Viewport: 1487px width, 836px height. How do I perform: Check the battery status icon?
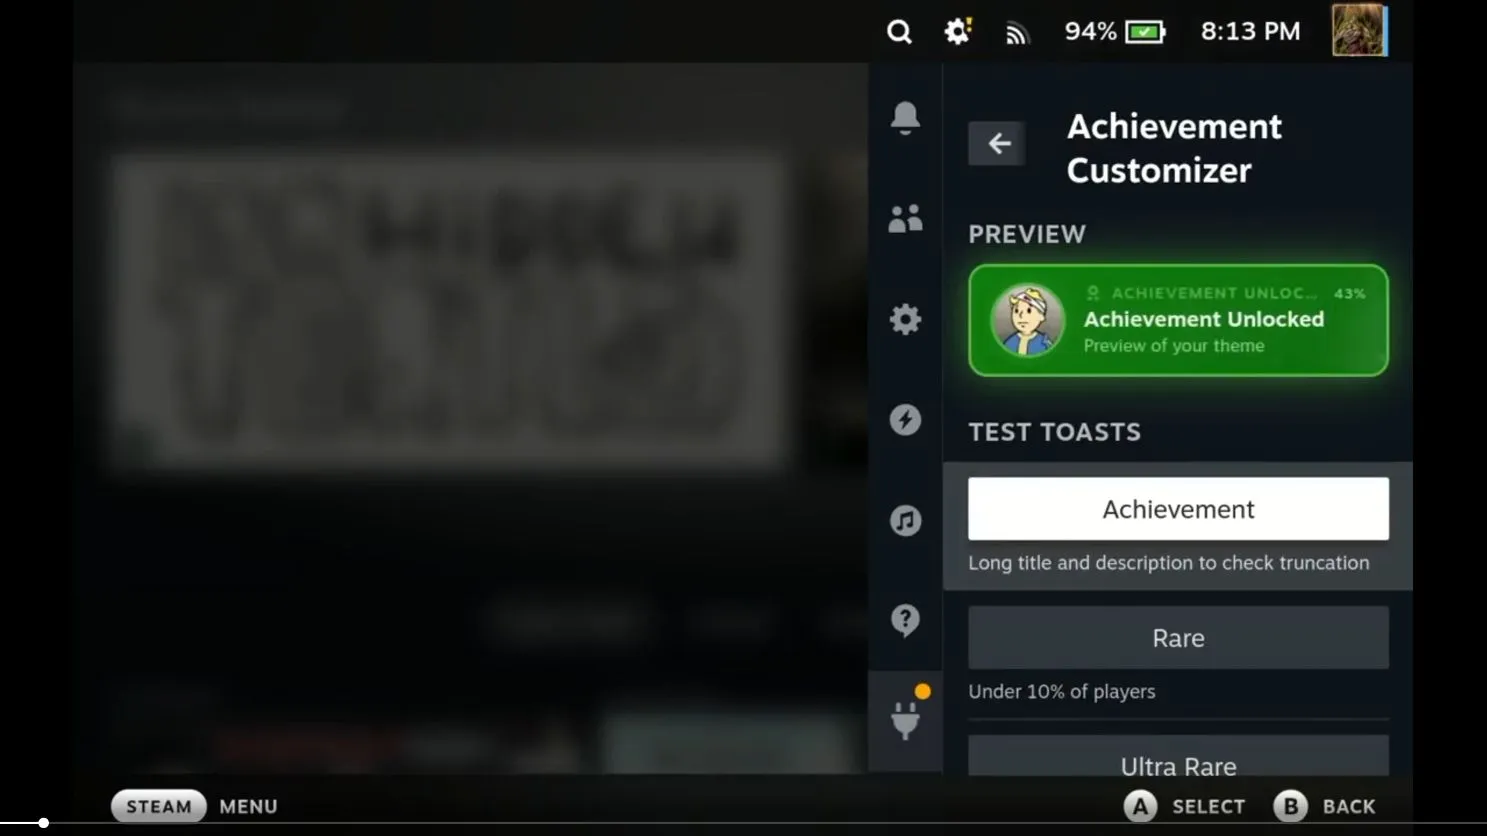[1145, 32]
